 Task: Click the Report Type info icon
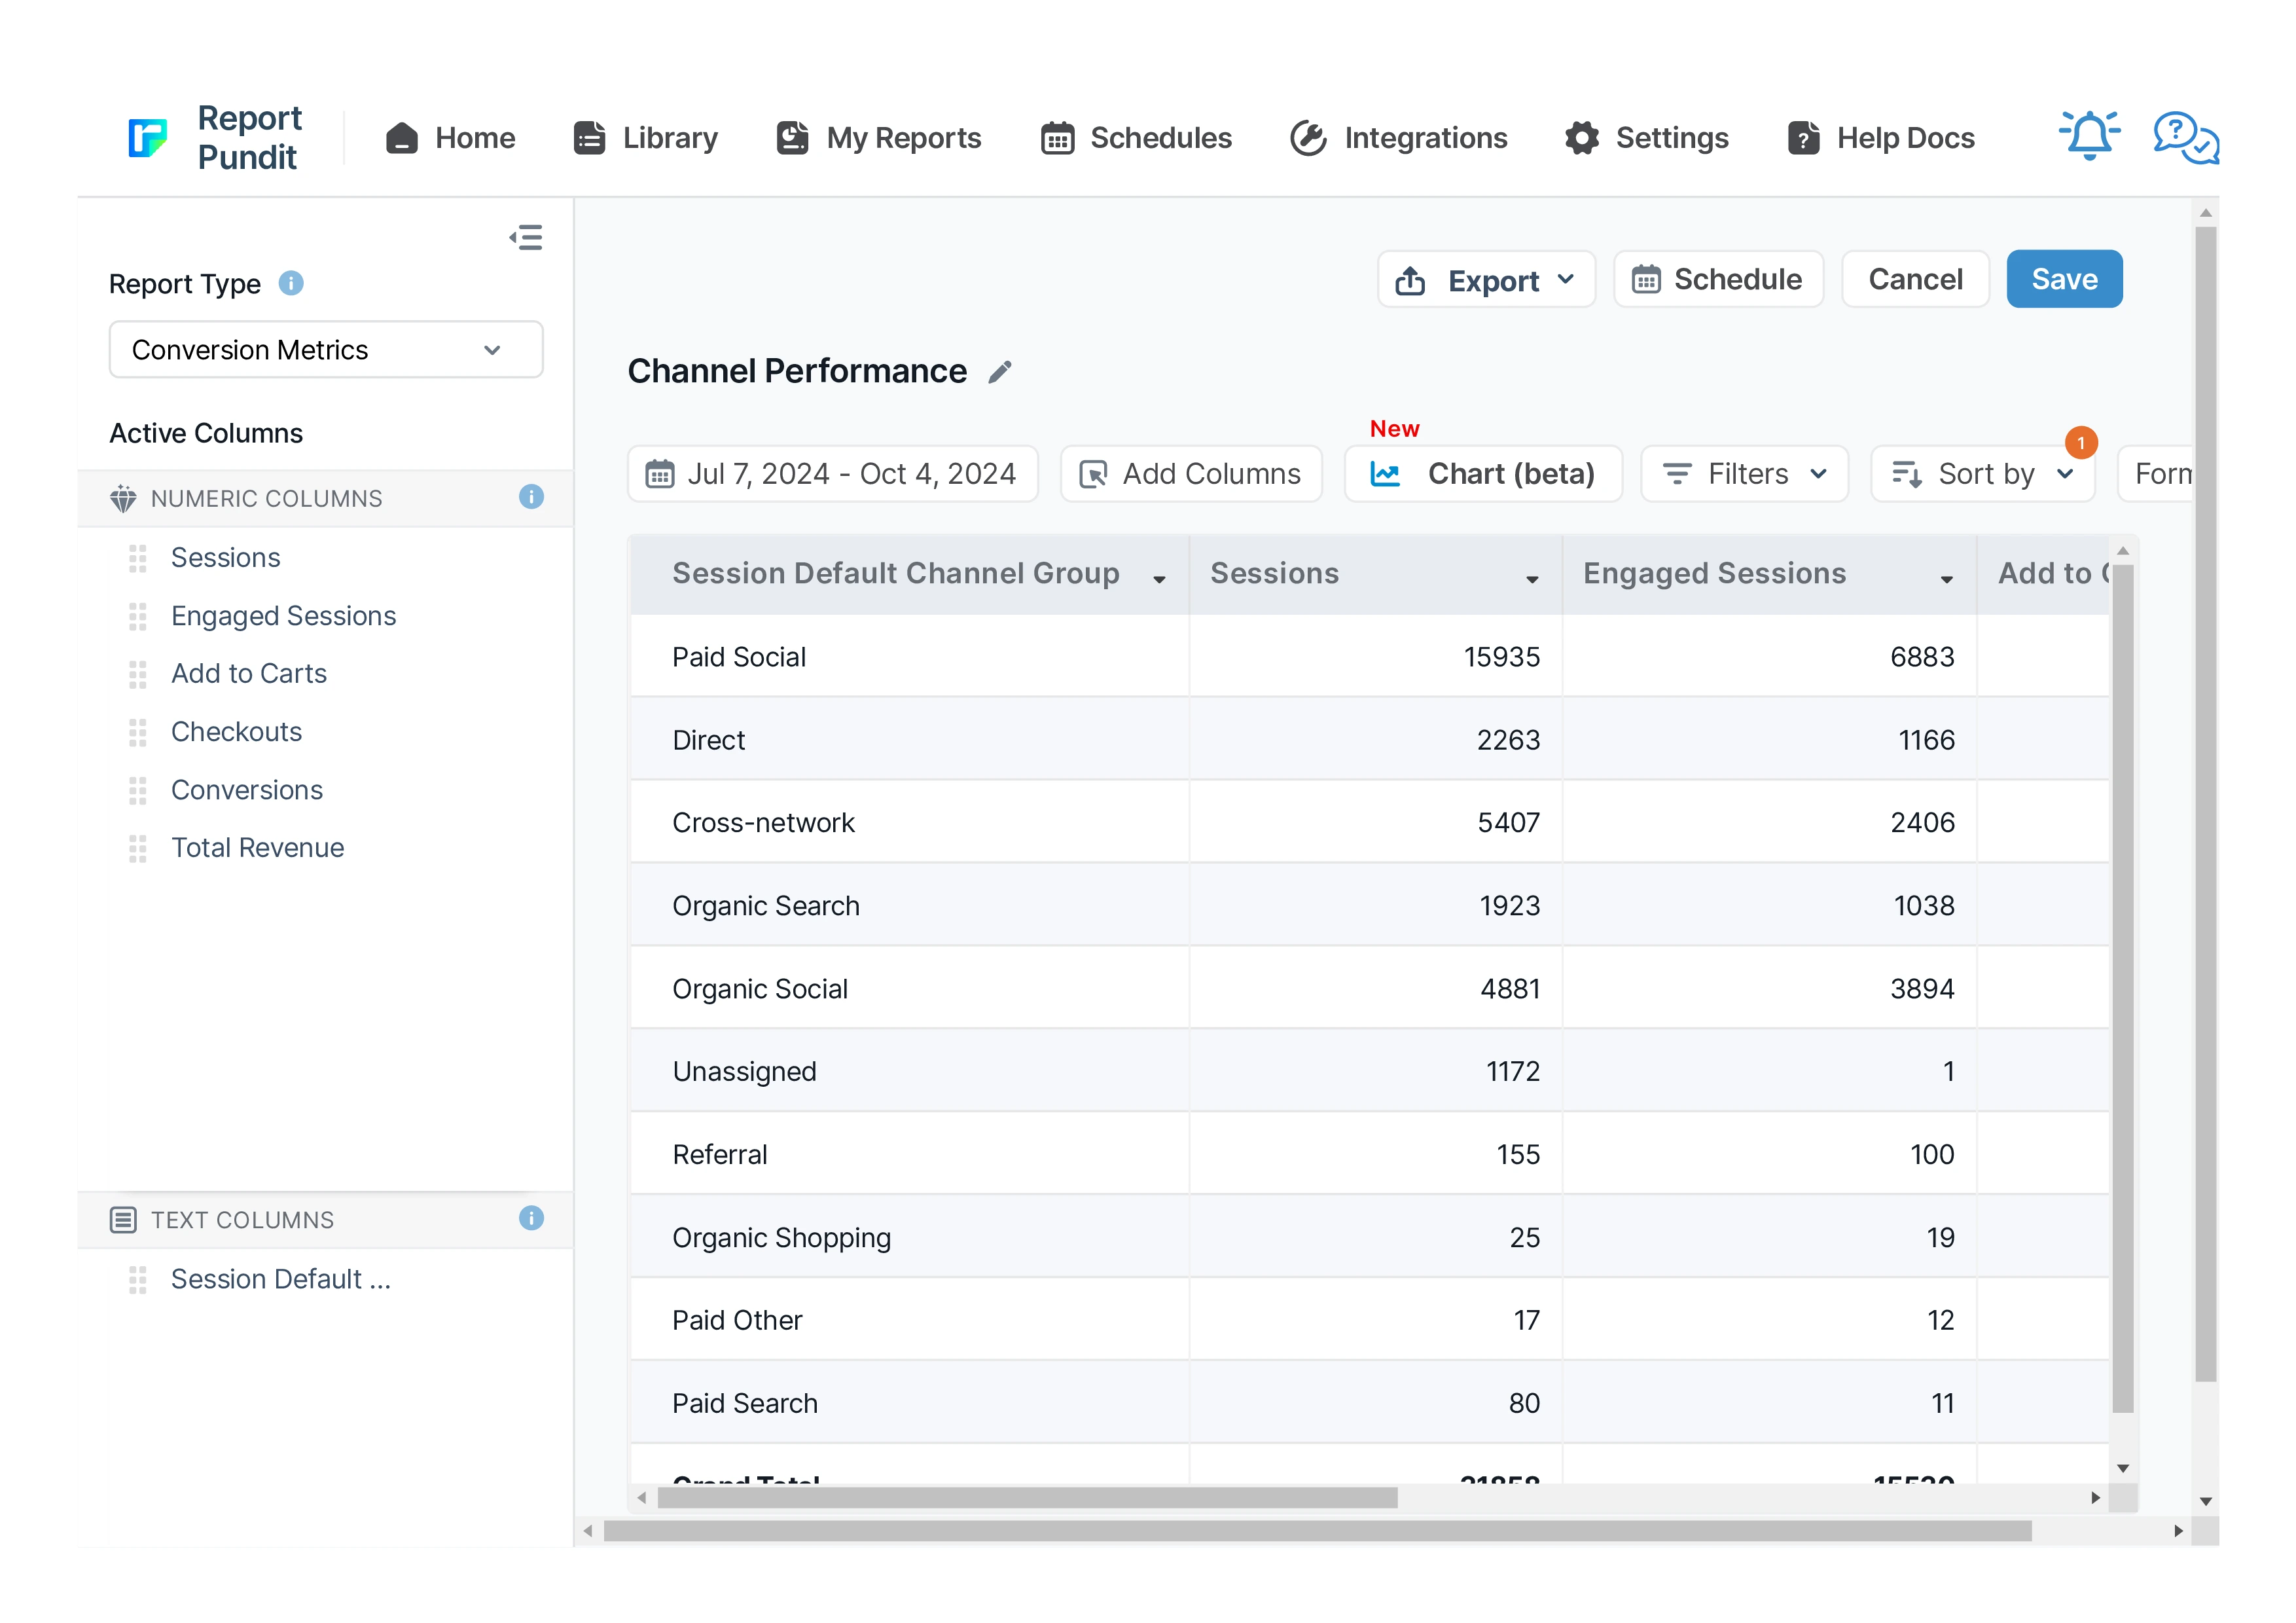(291, 284)
